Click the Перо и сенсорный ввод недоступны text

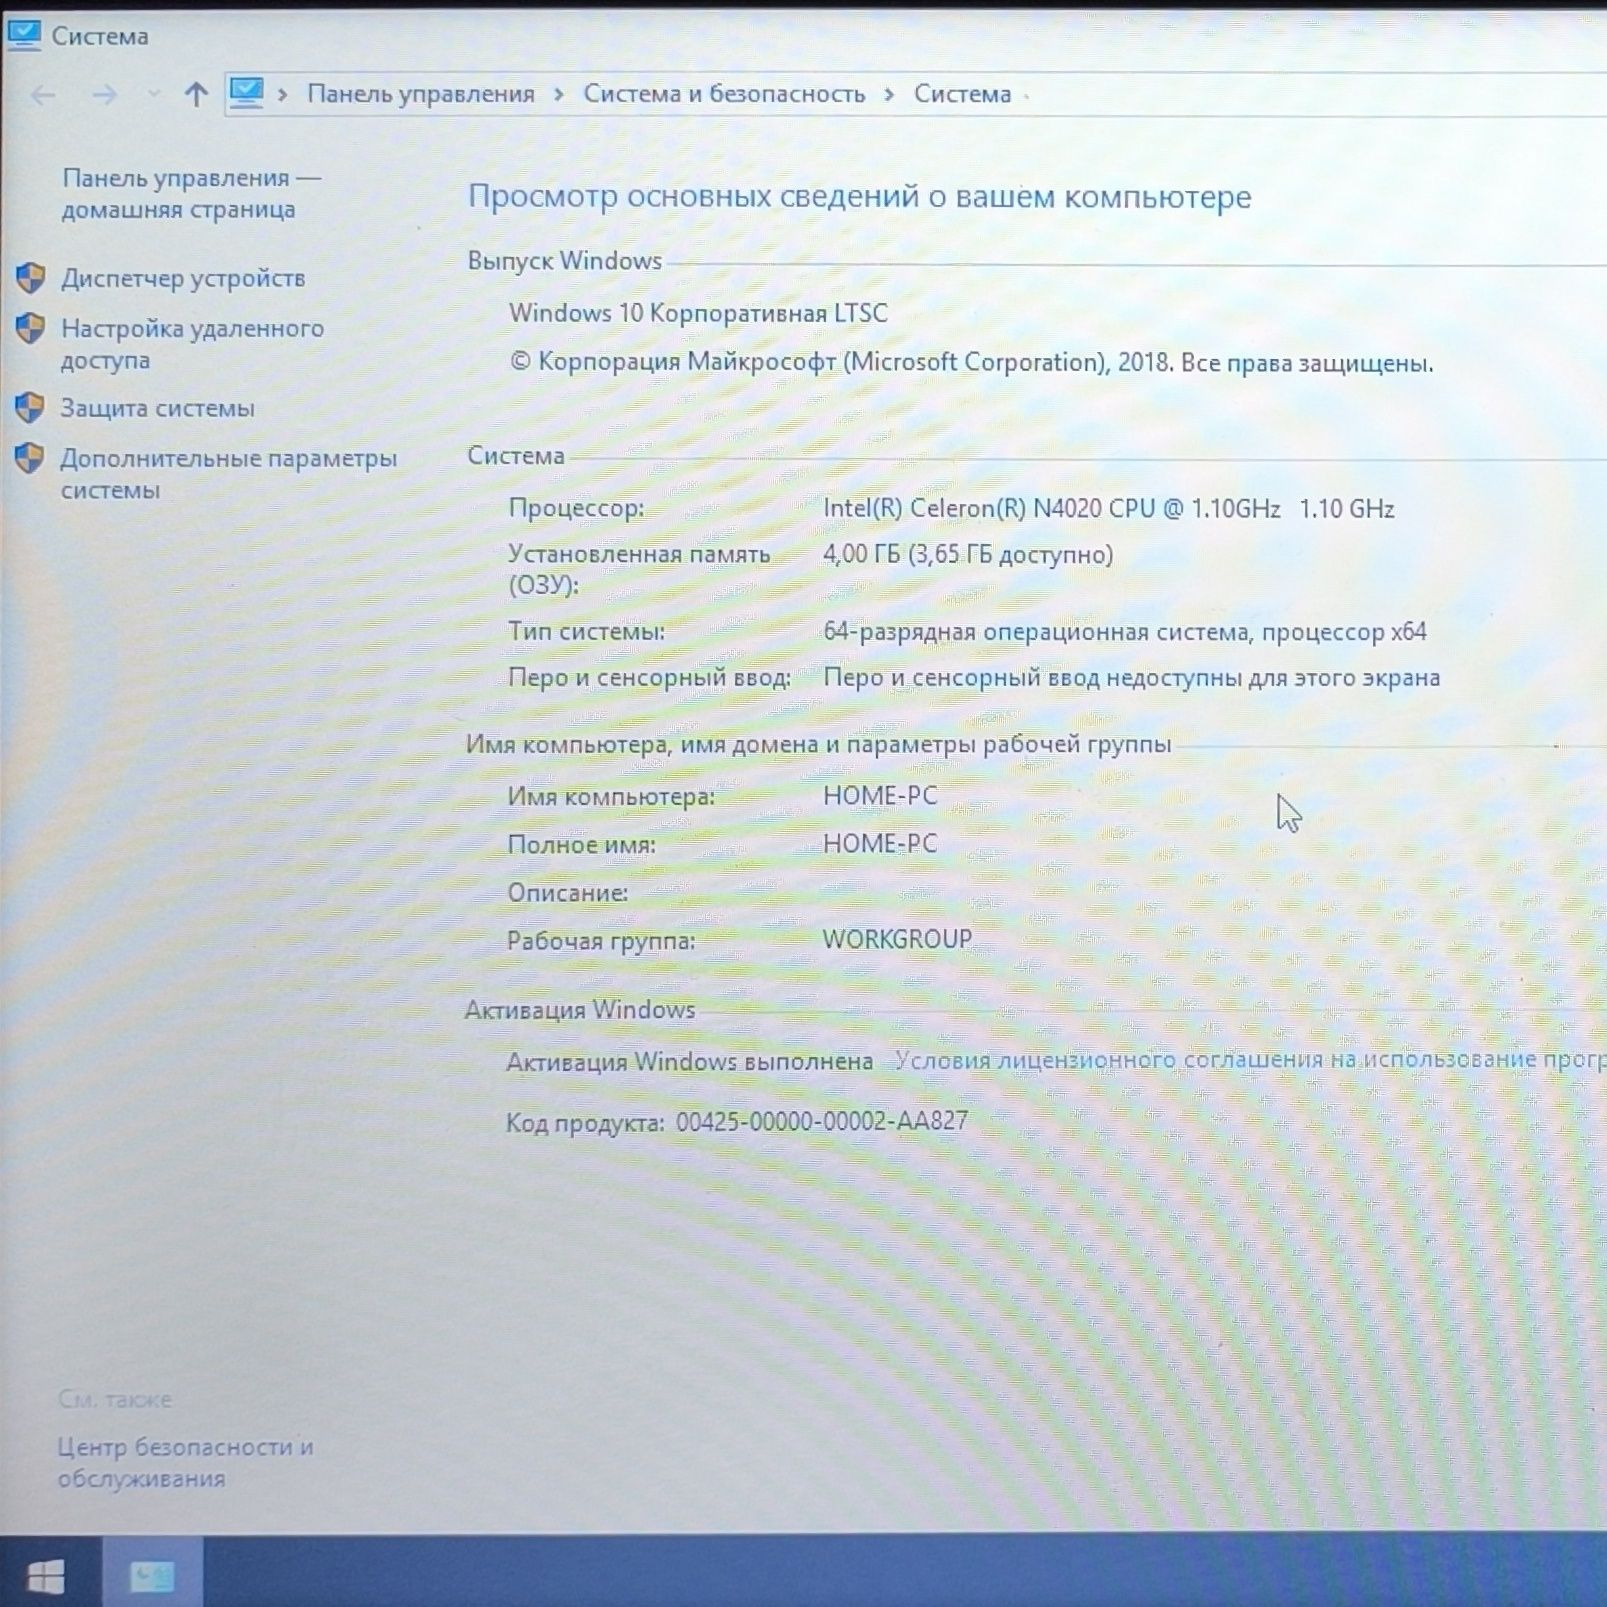(1131, 678)
